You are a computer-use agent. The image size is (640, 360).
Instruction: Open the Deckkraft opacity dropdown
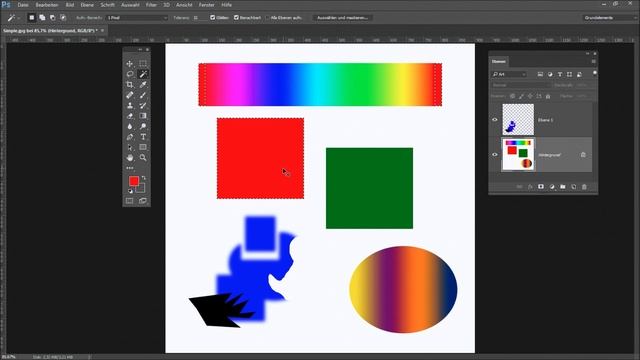pyautogui.click(x=584, y=85)
